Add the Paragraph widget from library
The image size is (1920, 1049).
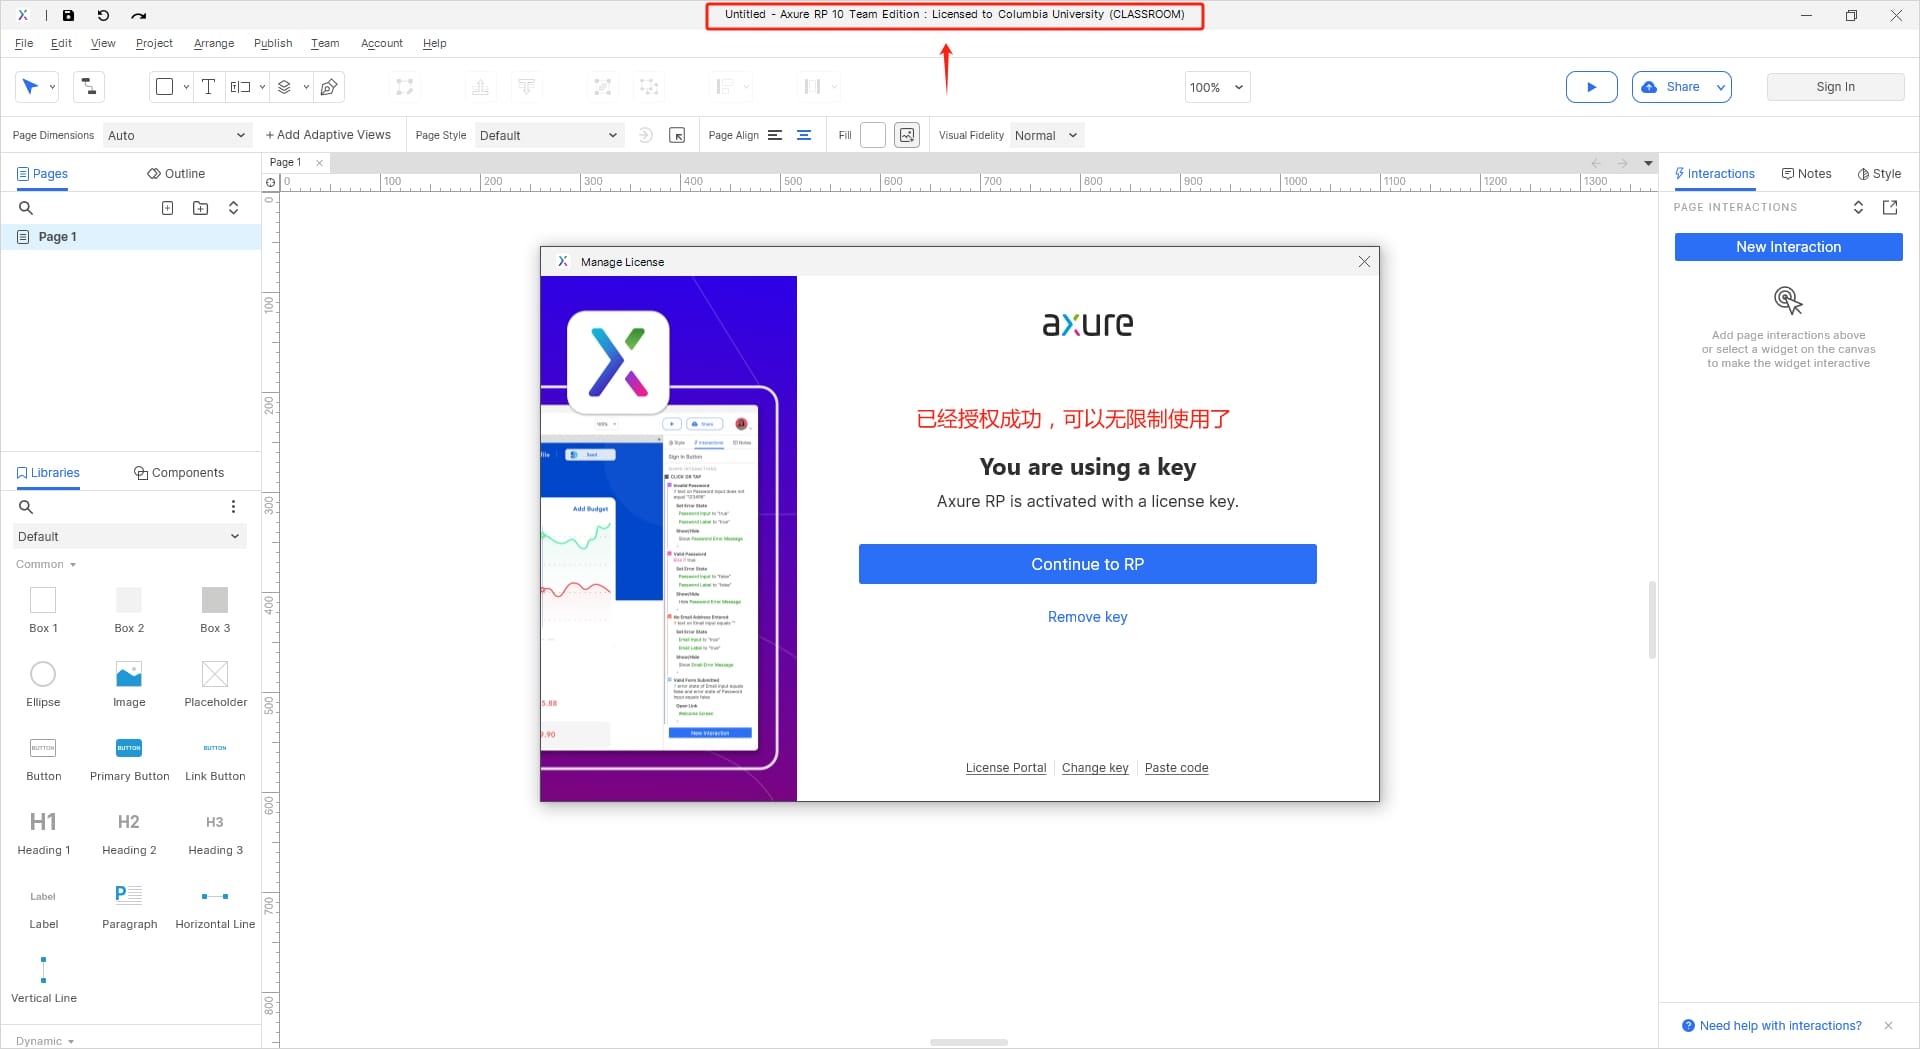(129, 905)
